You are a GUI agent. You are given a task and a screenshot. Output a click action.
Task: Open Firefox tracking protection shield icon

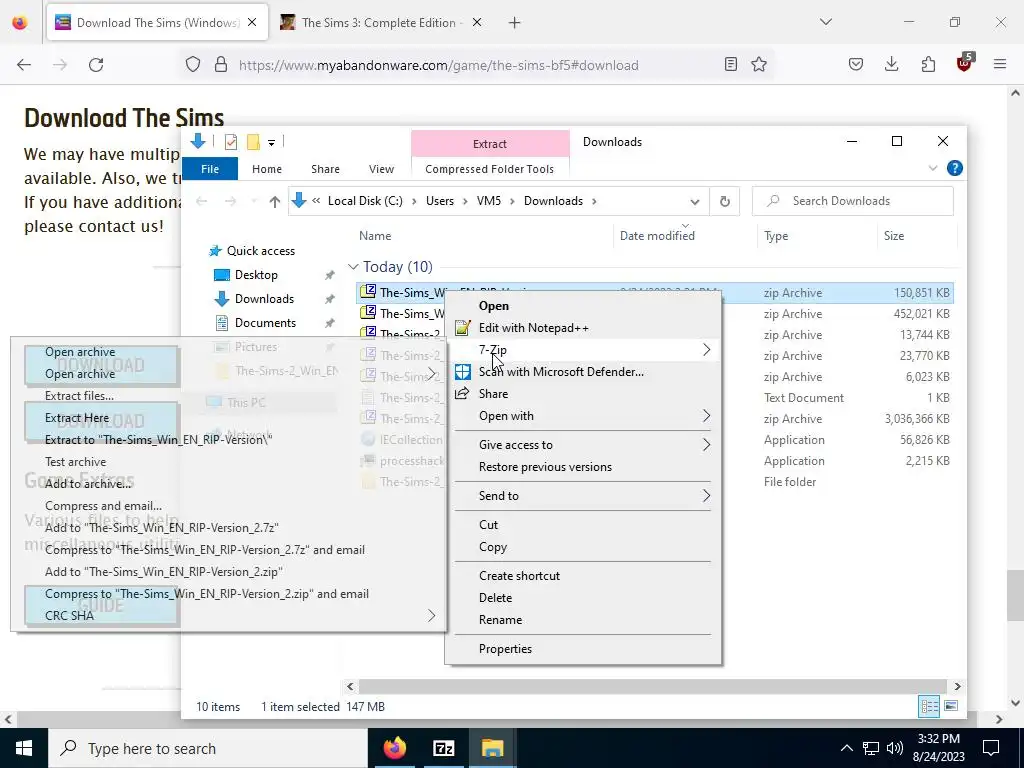193,65
